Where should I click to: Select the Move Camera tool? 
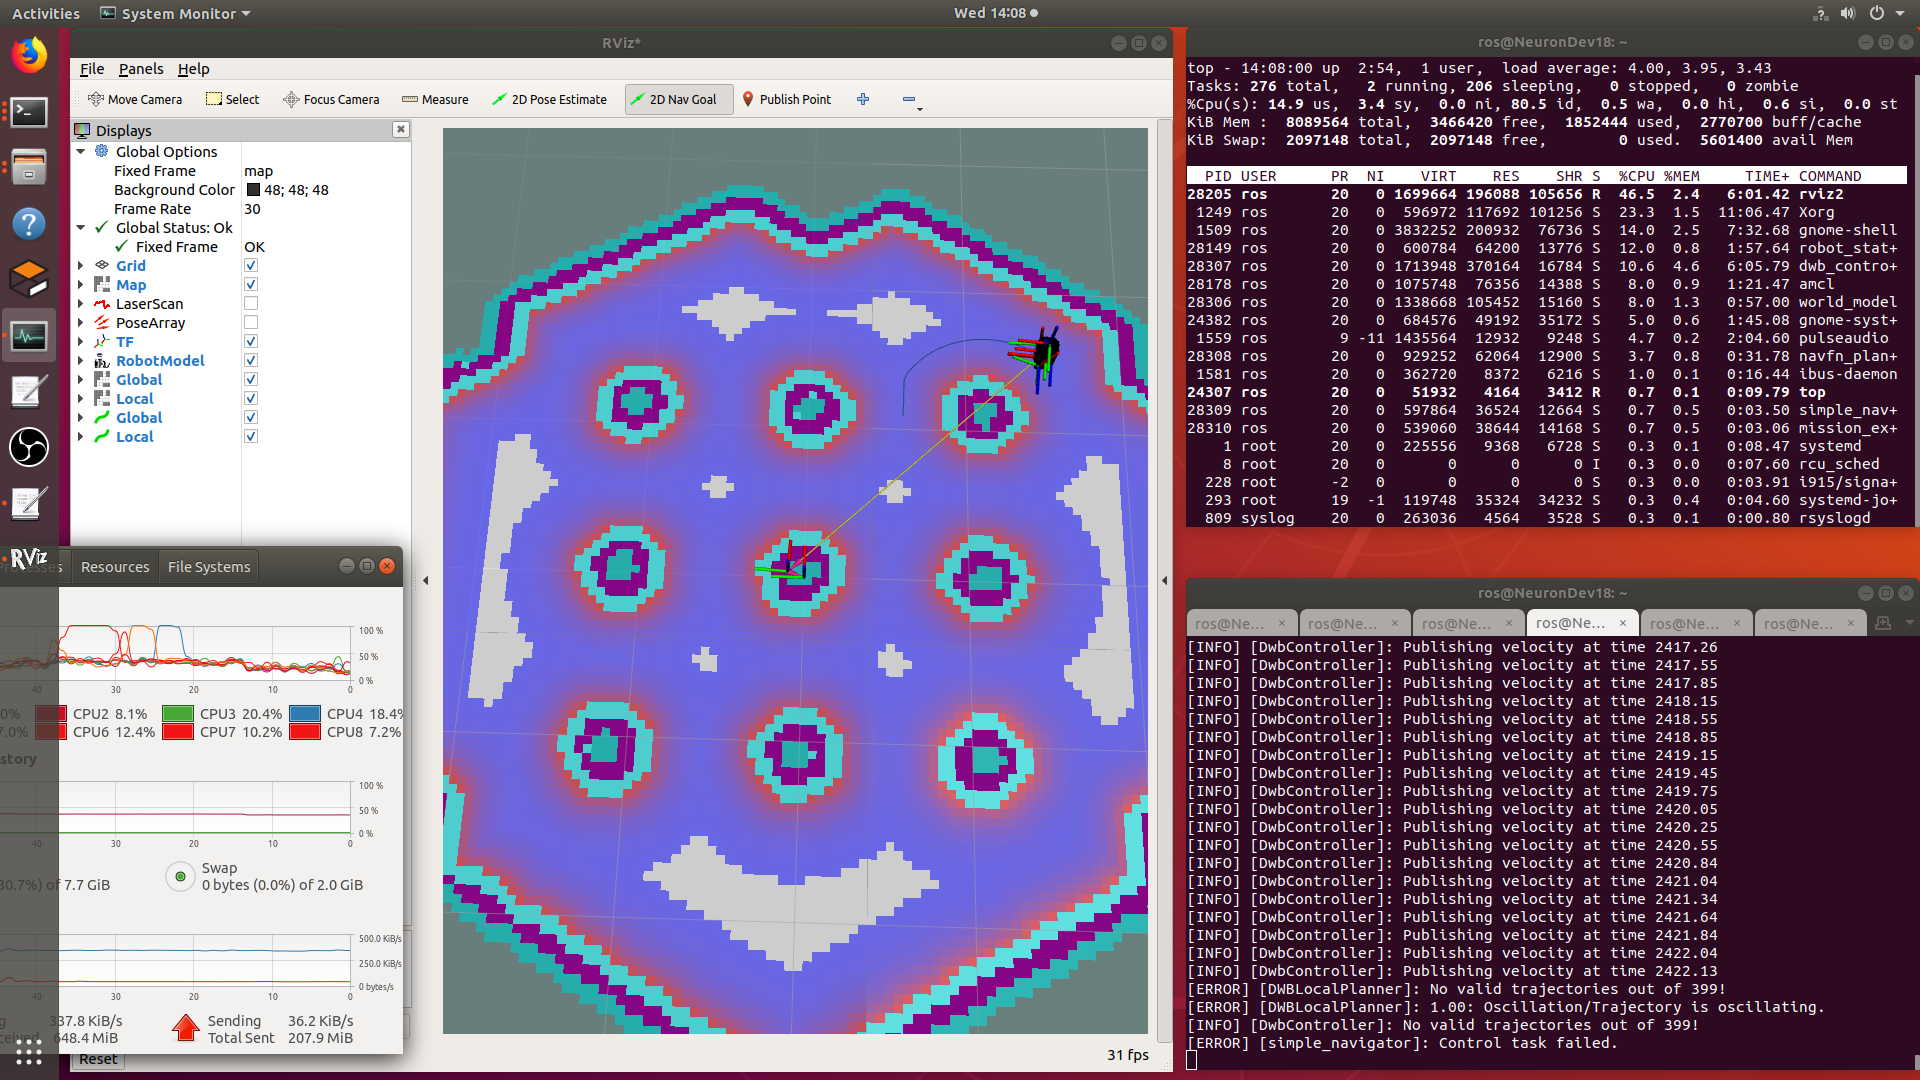pos(135,99)
